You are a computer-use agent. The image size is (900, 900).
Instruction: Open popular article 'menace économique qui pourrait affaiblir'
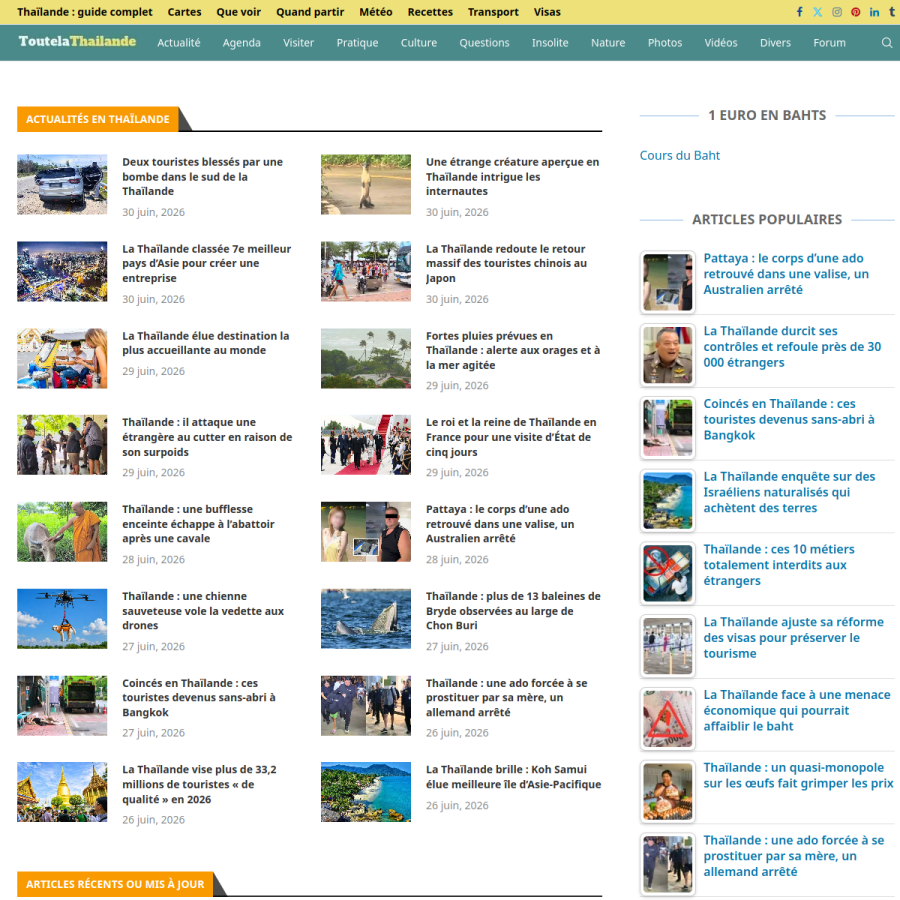[797, 711]
